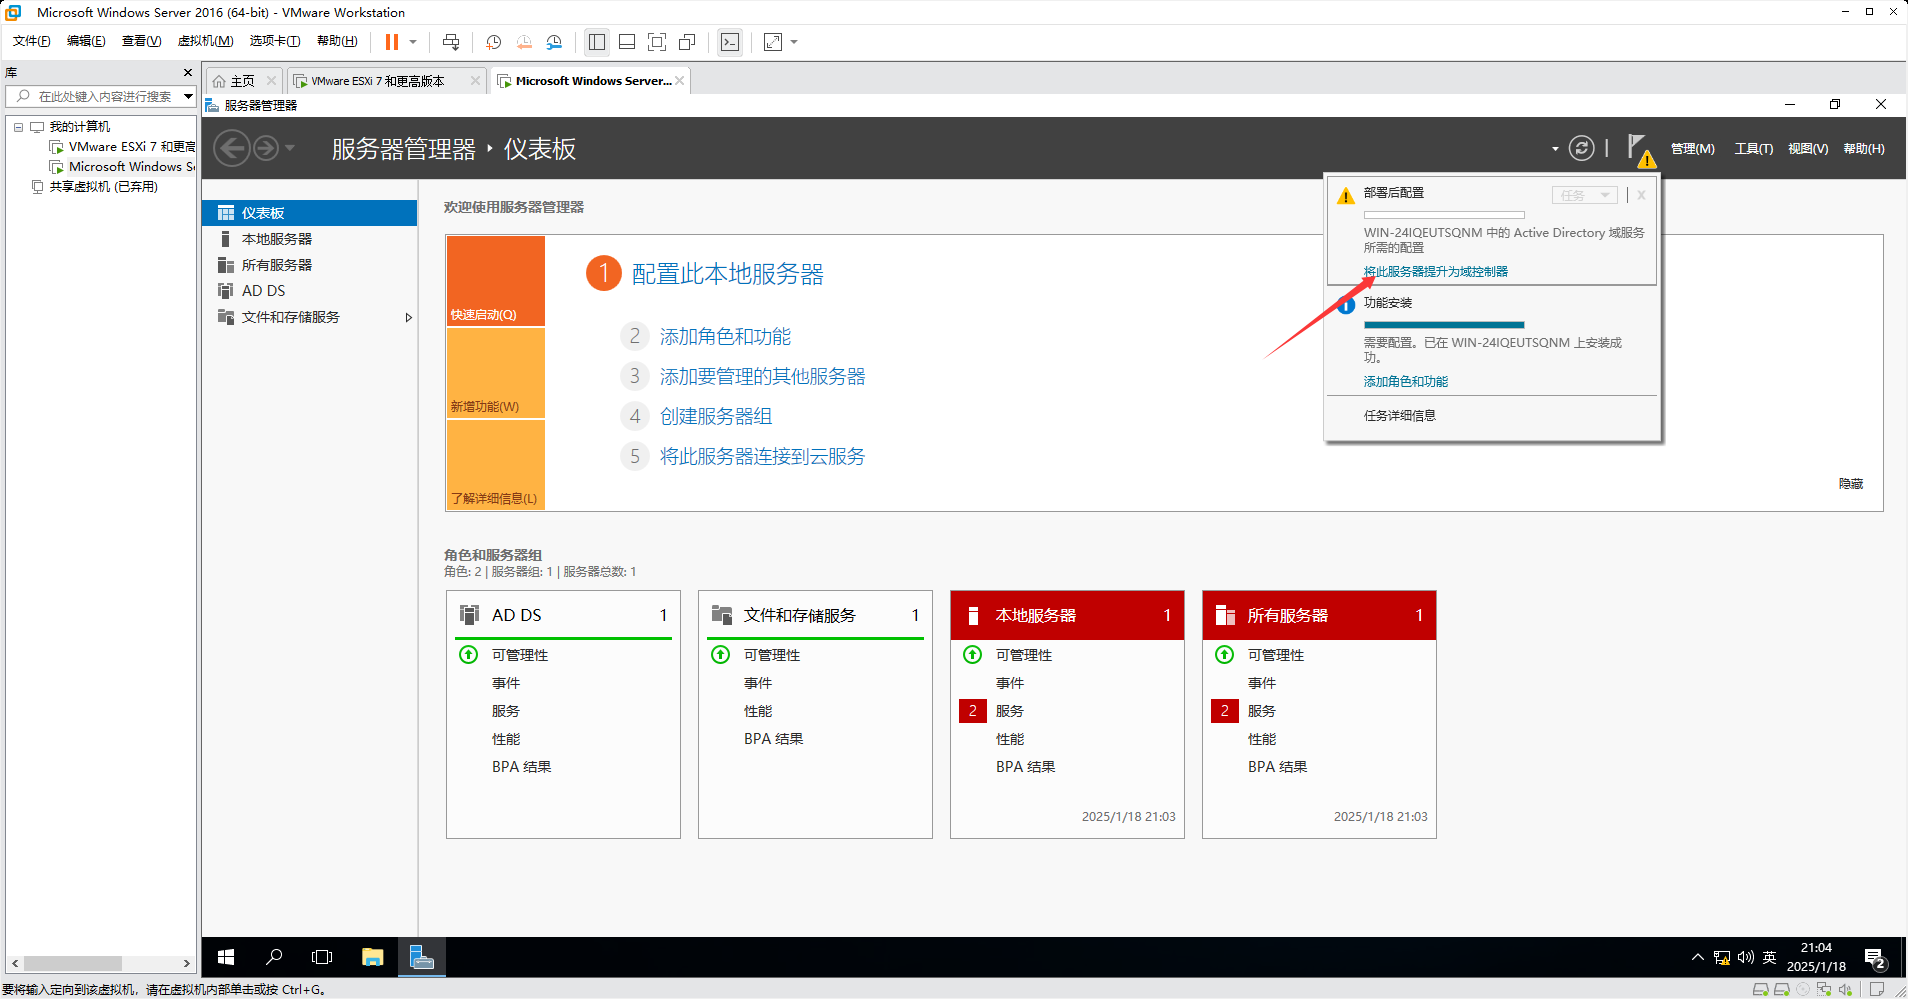Screen dimensions: 1908x999
Task: Take a VMware snapshot using the clock icon
Action: pyautogui.click(x=493, y=42)
